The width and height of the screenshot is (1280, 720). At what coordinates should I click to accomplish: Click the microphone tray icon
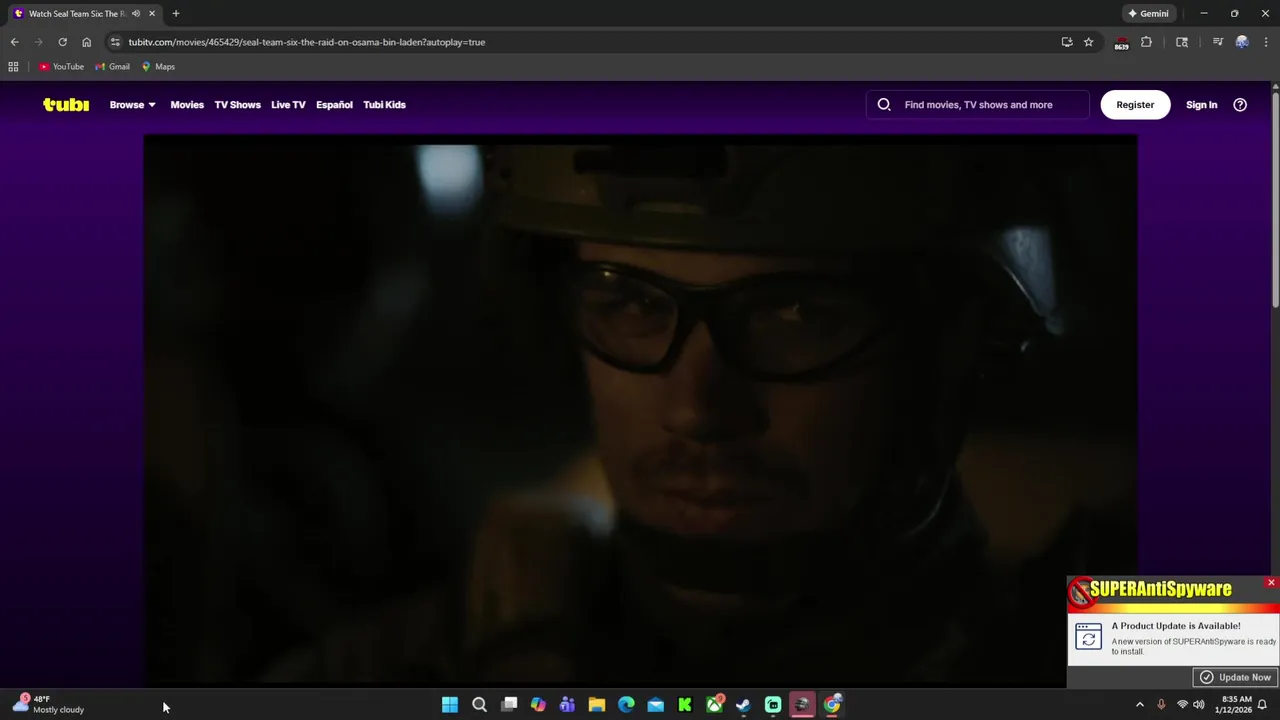1161,705
